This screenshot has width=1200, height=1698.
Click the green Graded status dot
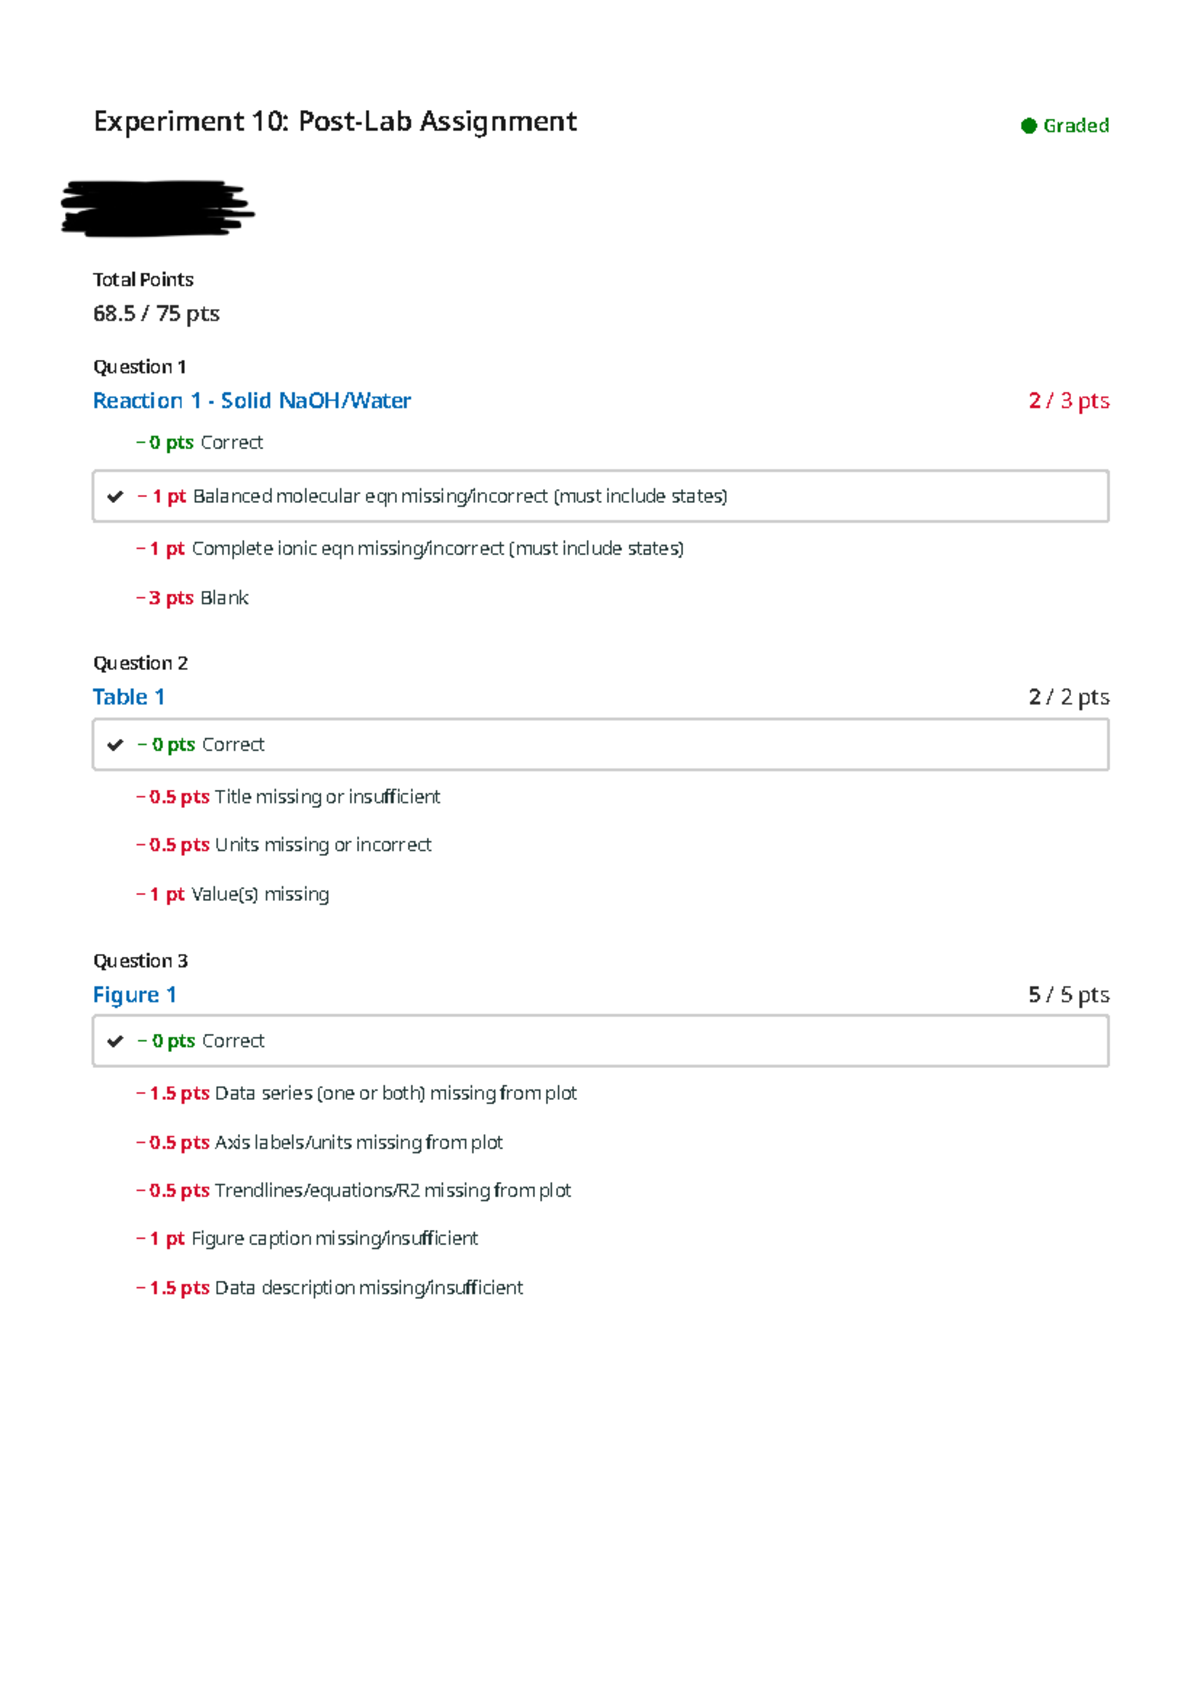point(1028,126)
